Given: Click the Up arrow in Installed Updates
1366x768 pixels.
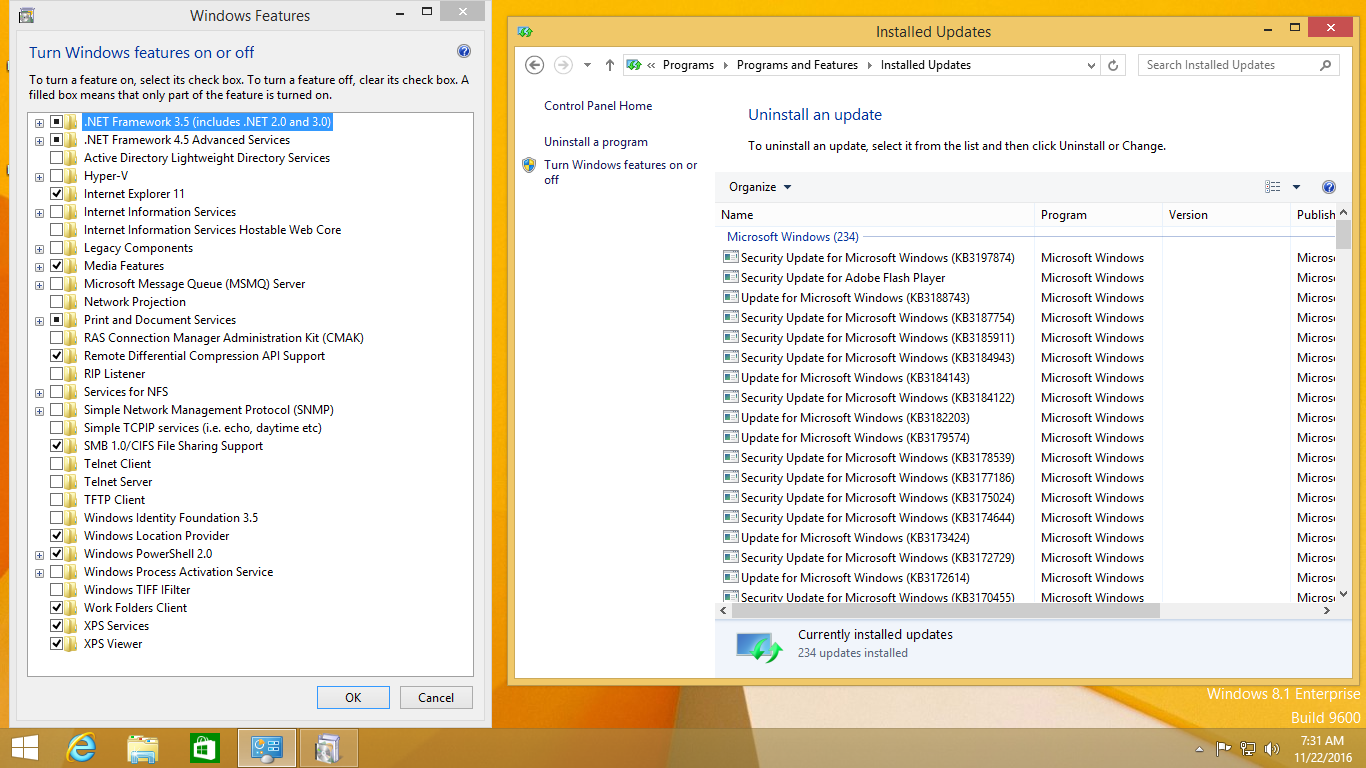Looking at the screenshot, I should (610, 65).
